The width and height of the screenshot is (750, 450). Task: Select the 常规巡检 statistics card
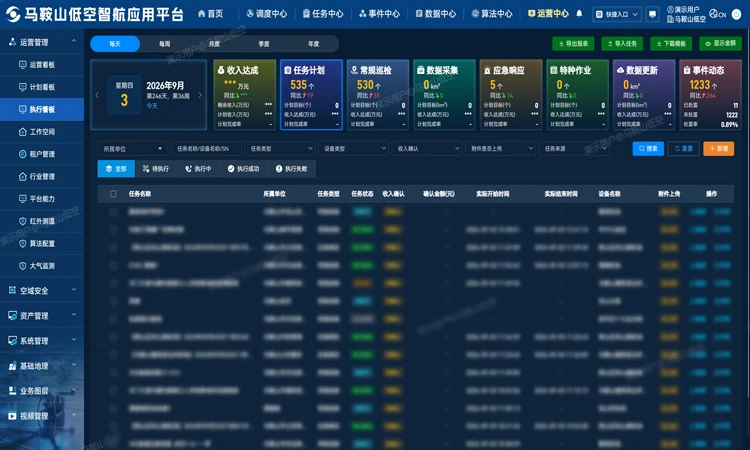coord(377,95)
